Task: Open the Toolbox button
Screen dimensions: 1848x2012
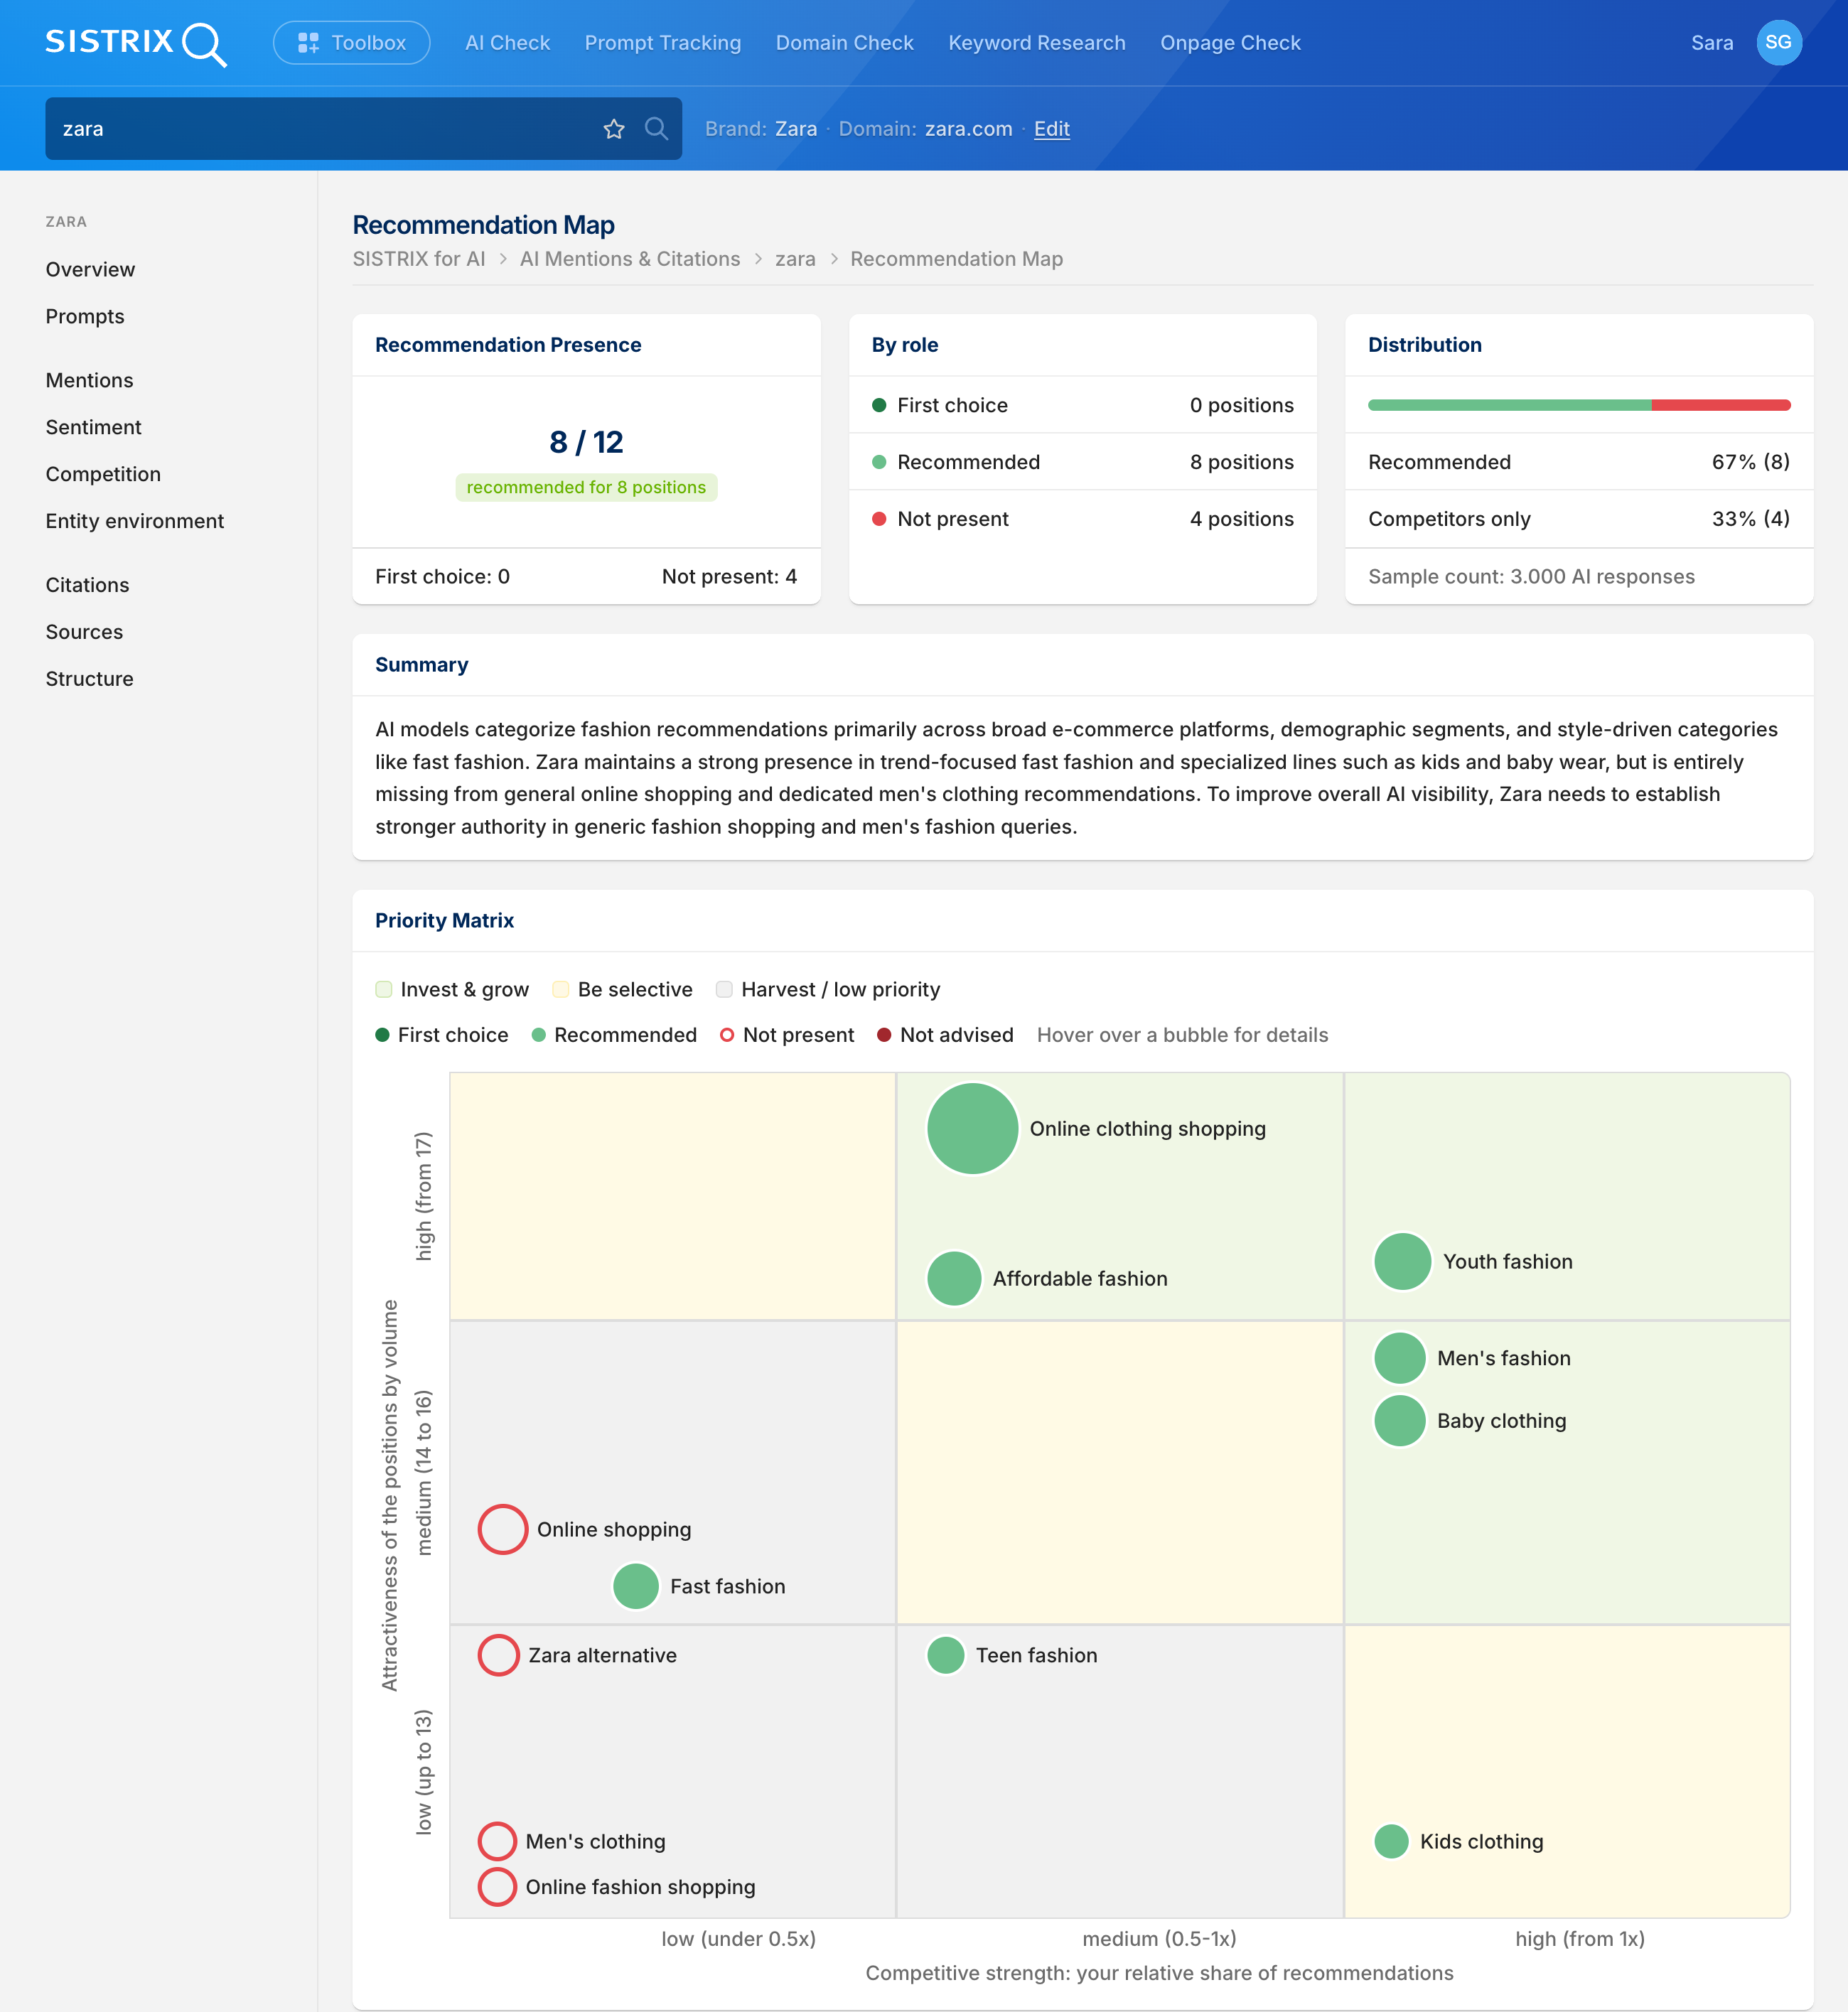Action: pos(352,43)
